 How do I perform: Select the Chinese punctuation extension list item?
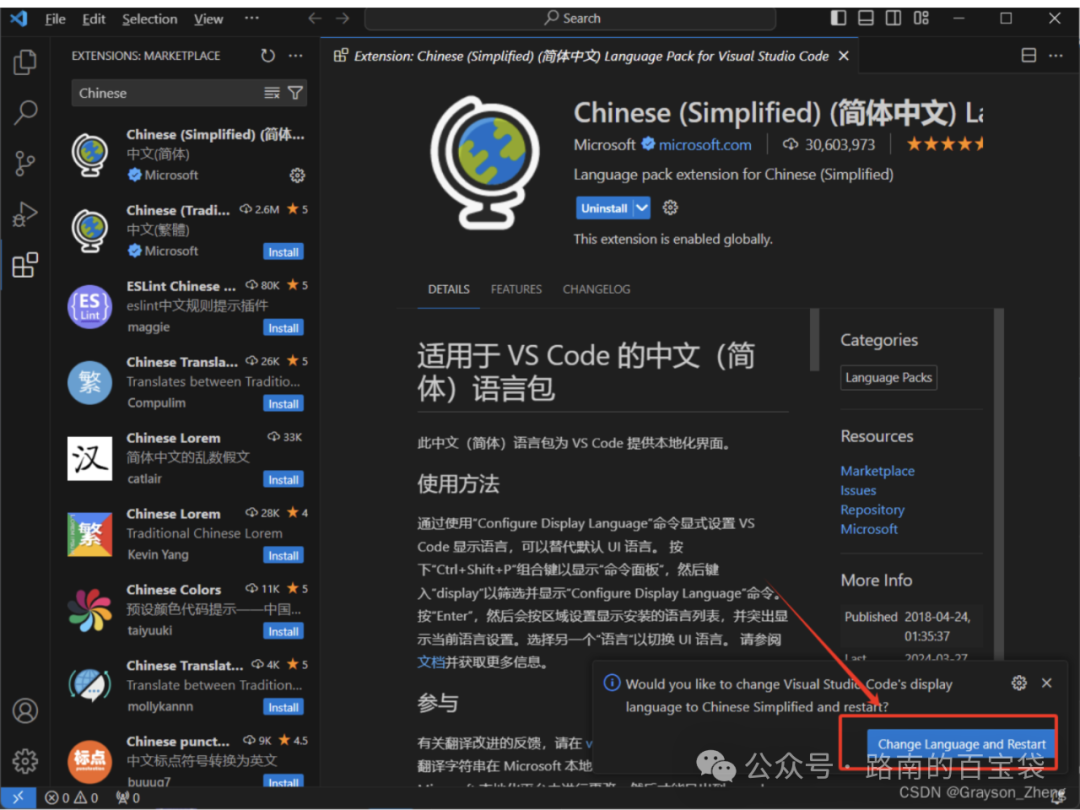187,760
